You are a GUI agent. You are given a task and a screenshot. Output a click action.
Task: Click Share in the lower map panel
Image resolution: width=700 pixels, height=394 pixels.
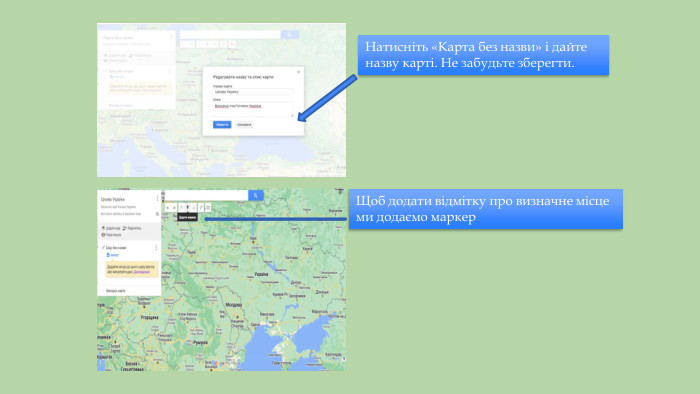[132, 228]
